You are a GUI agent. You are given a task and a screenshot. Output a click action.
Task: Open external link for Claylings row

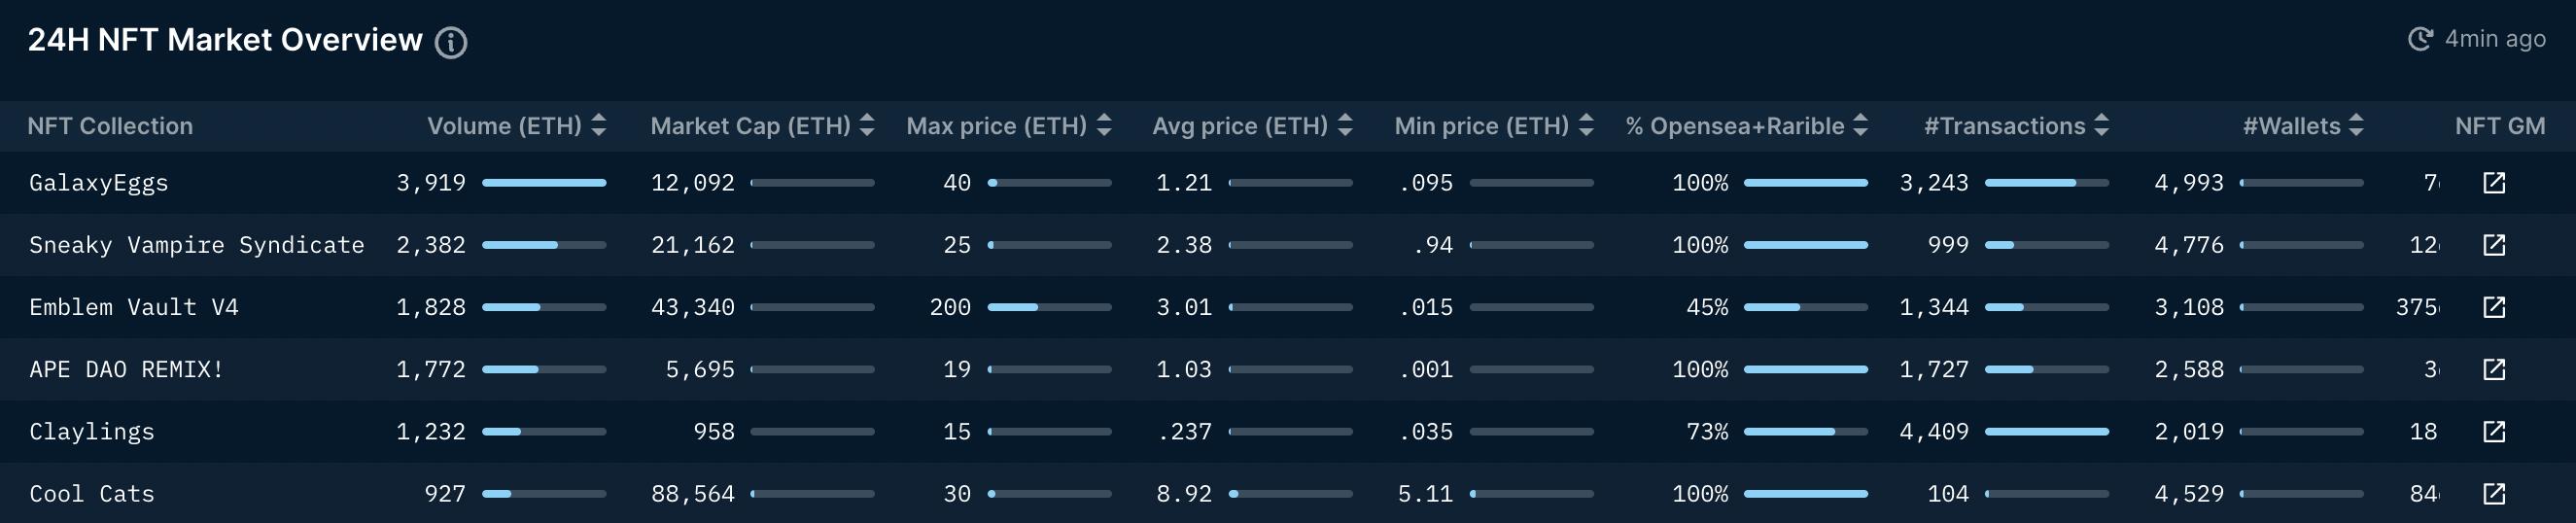tap(2494, 431)
